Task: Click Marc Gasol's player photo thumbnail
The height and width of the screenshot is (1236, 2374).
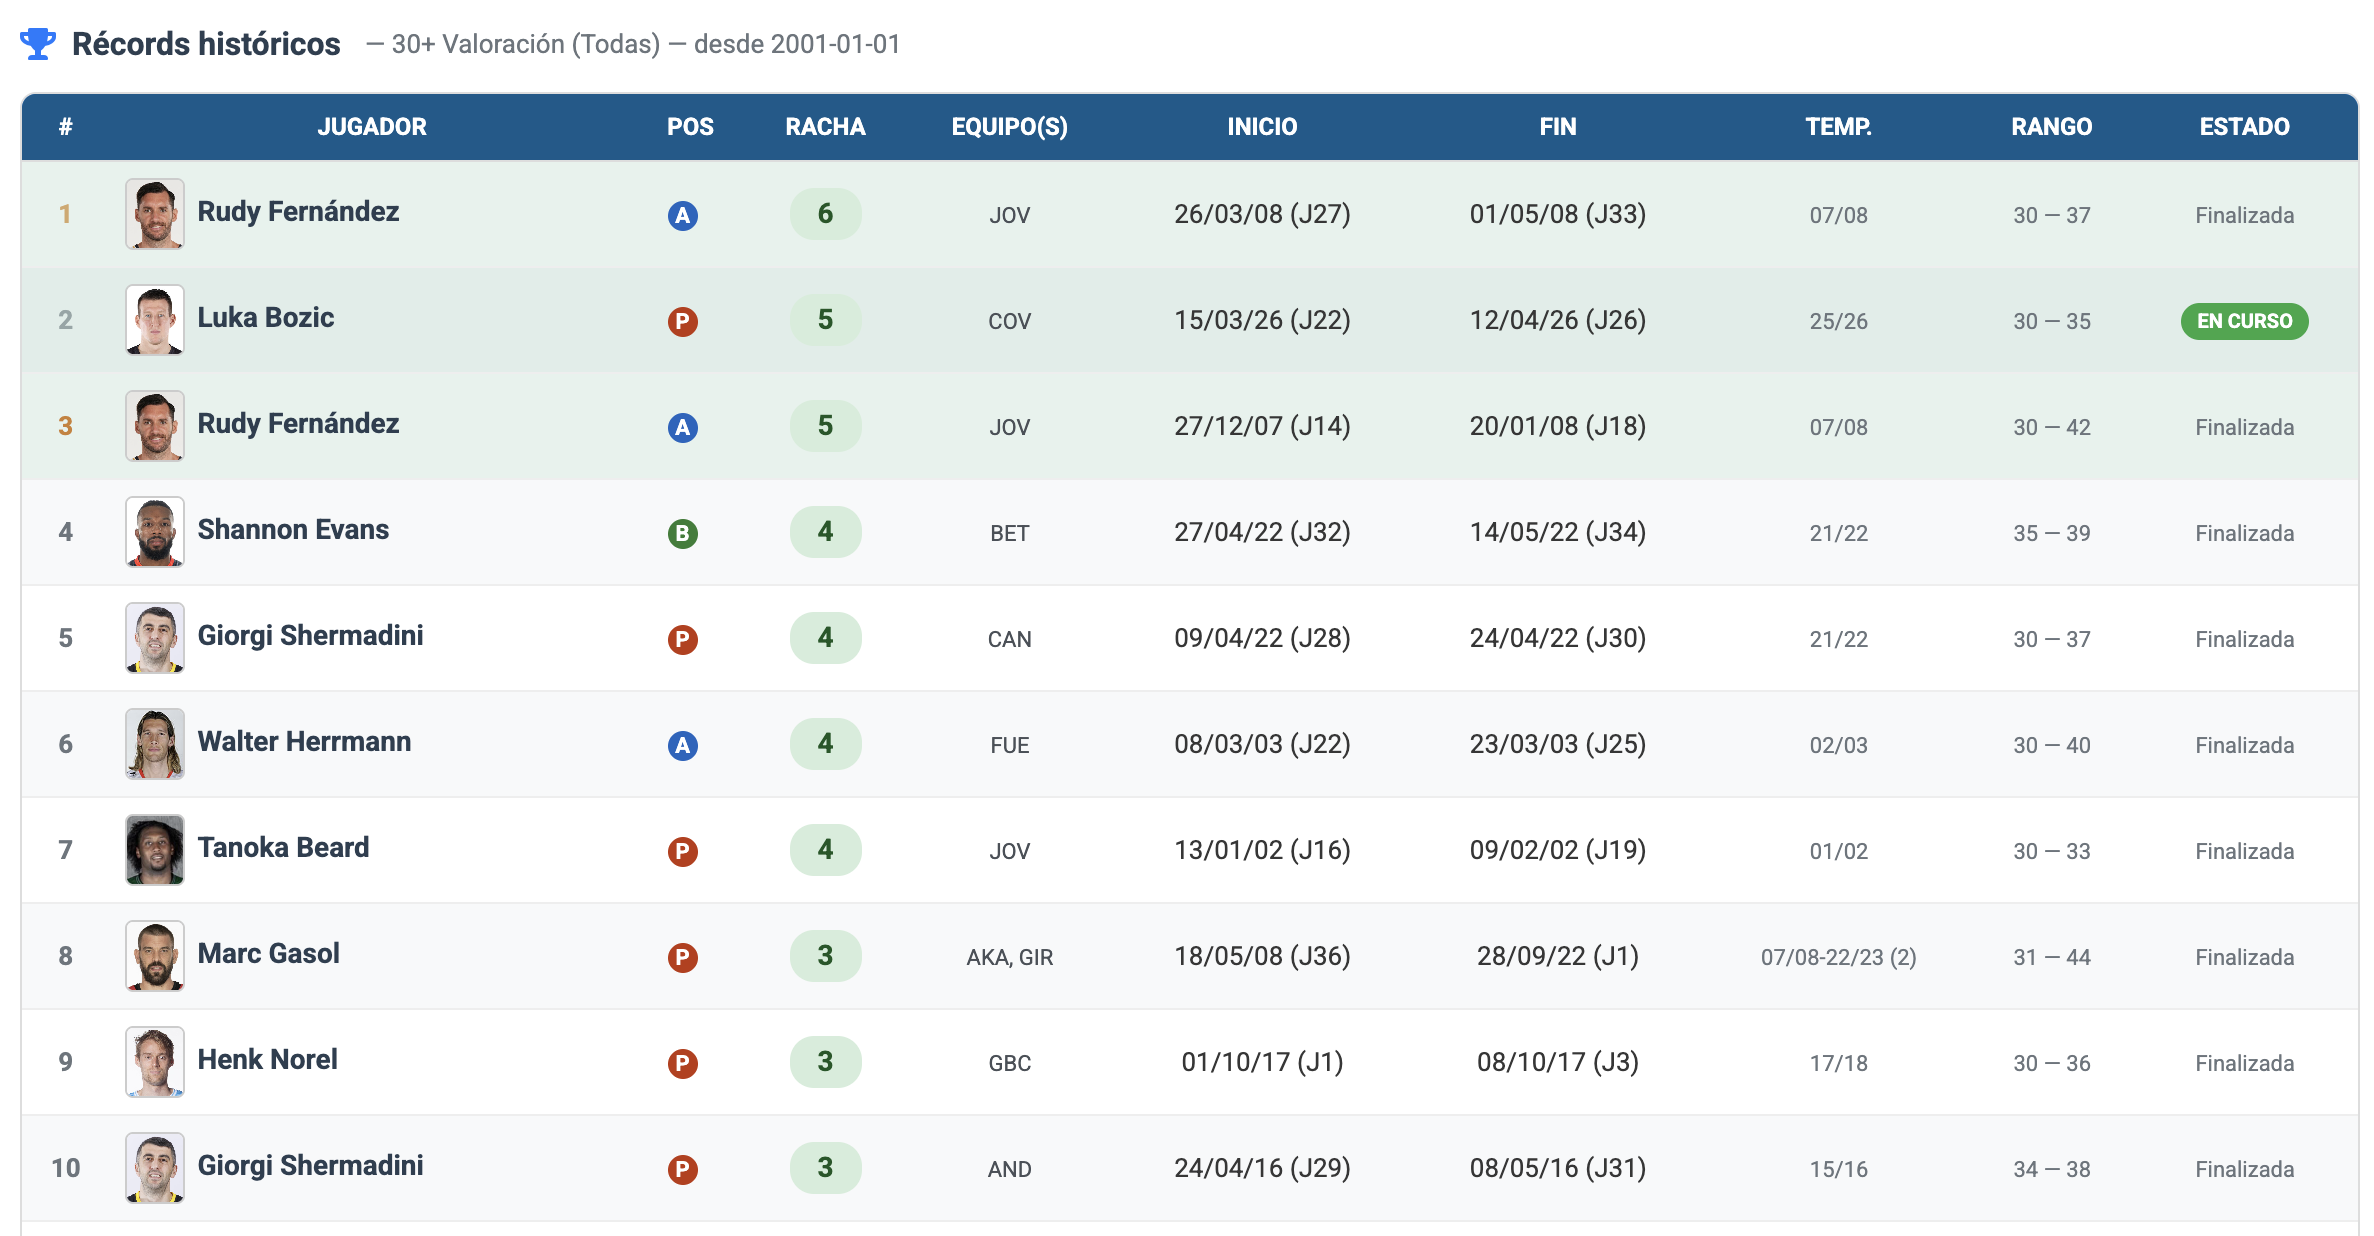Action: pyautogui.click(x=155, y=956)
